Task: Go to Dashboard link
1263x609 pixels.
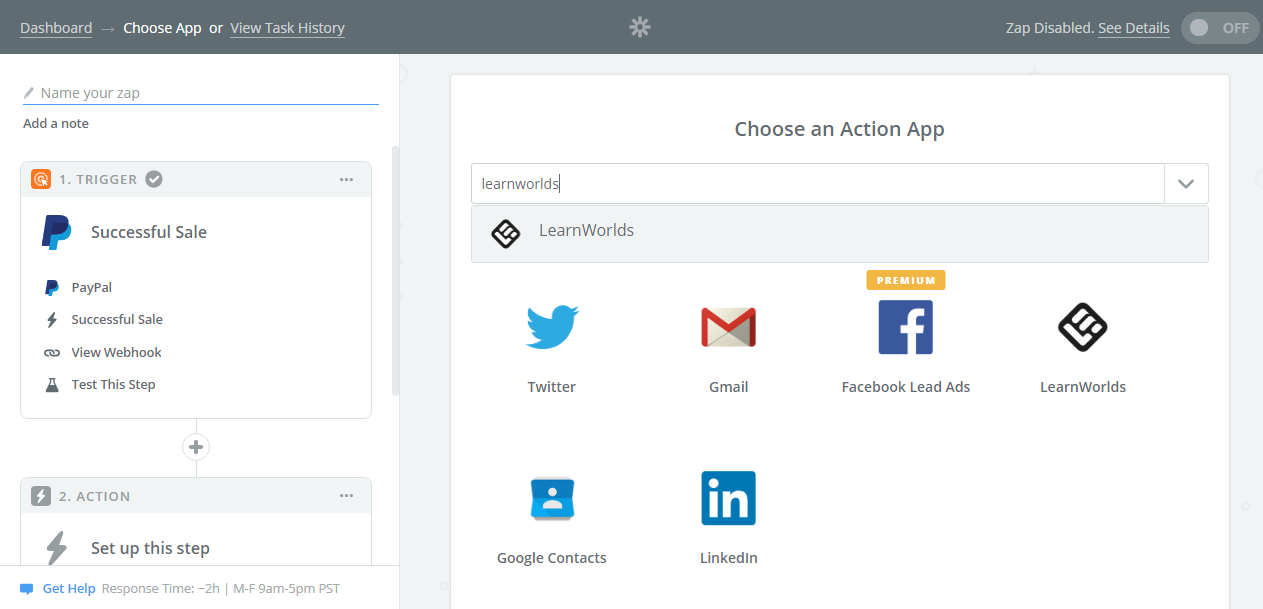Action: click(x=56, y=28)
